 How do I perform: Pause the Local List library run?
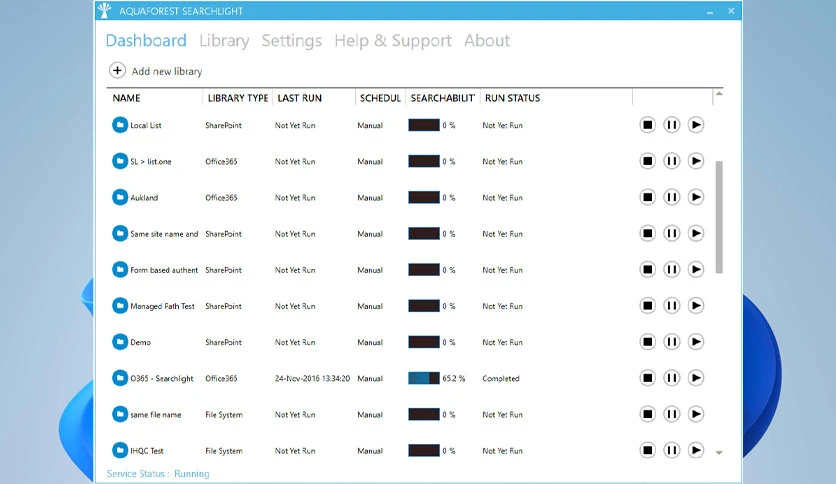672,125
